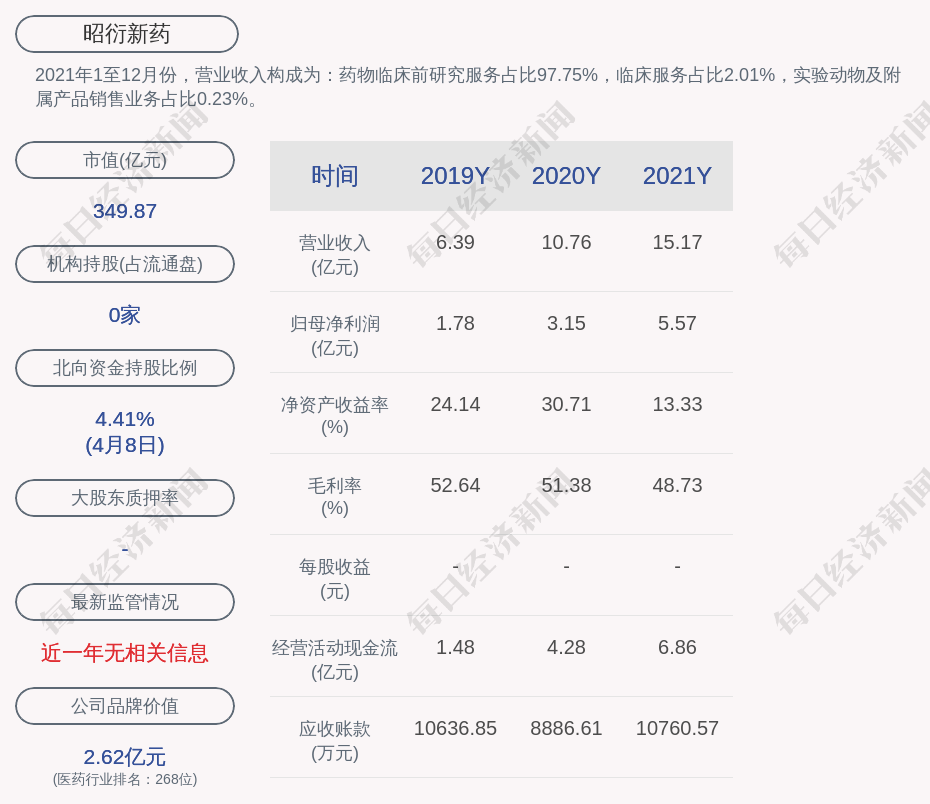Select 2020 cash flow value 4.28
This screenshot has height=804, width=930.
pos(566,647)
